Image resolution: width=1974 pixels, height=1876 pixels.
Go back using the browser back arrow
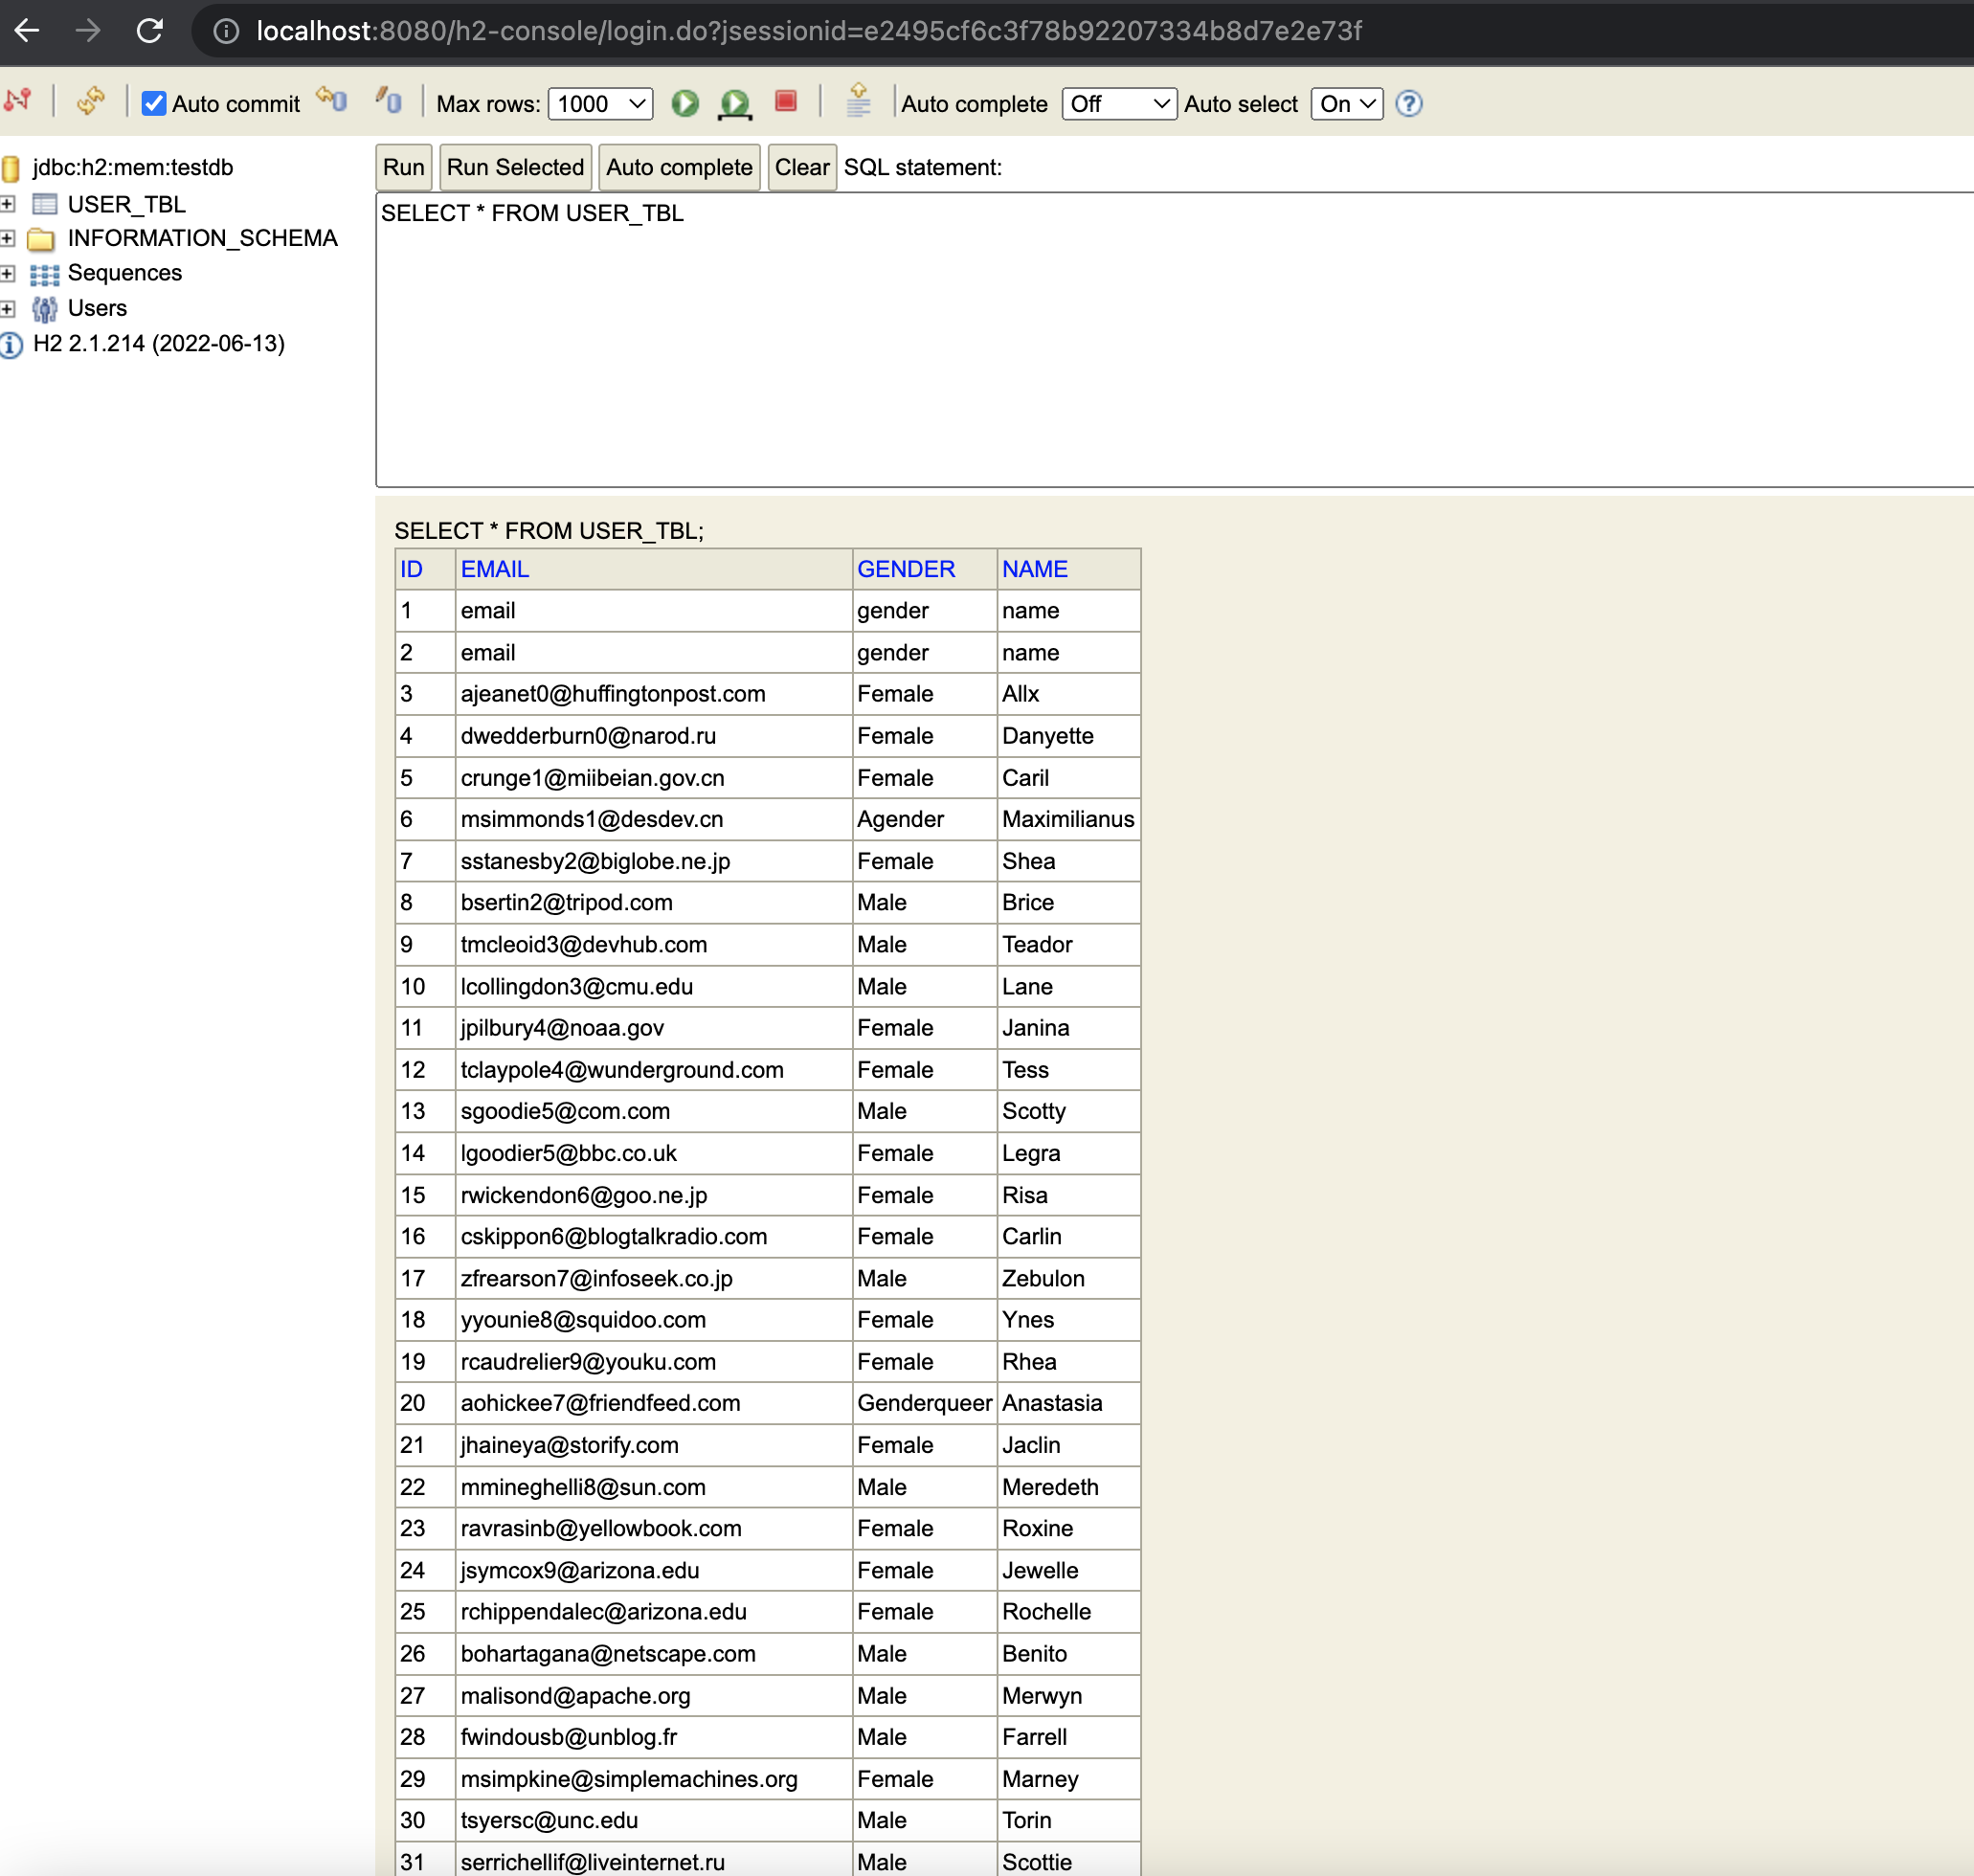click(x=27, y=31)
